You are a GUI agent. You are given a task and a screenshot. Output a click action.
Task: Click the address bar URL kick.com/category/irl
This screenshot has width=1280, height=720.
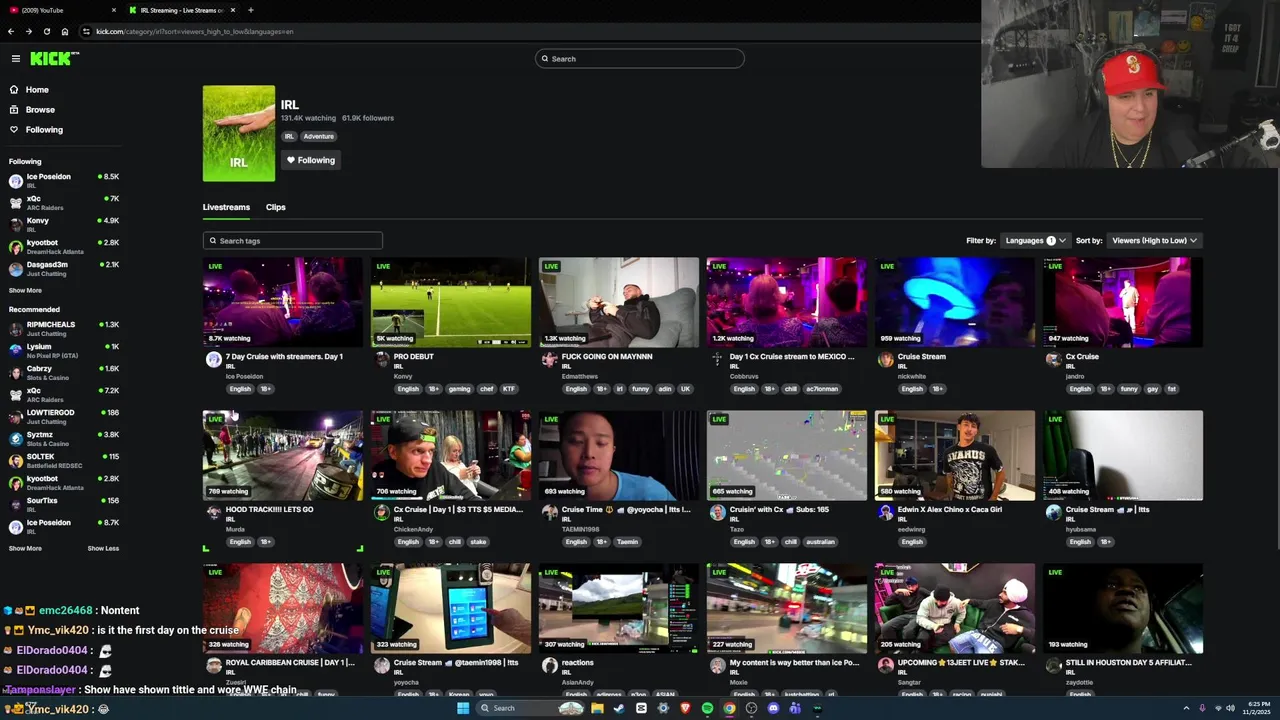point(195,31)
